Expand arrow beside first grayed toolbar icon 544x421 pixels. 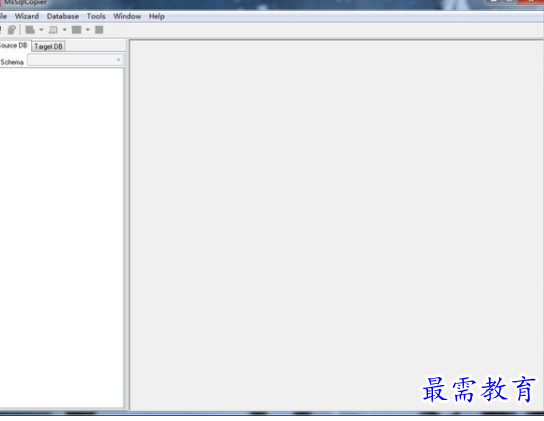point(41,30)
